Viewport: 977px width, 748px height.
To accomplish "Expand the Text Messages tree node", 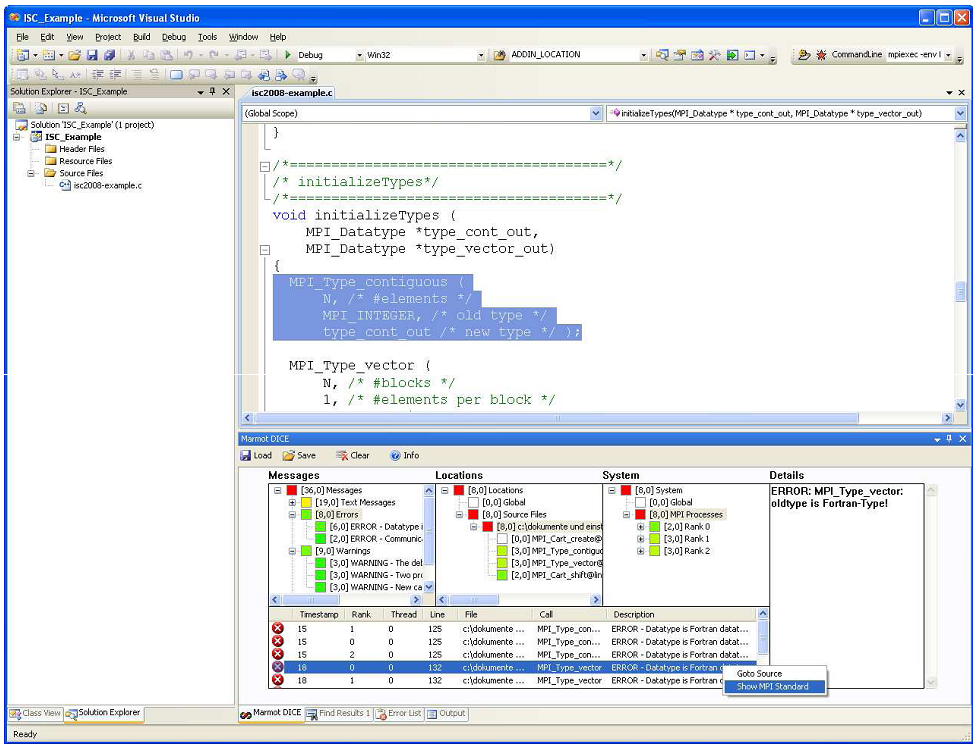I will tap(292, 502).
